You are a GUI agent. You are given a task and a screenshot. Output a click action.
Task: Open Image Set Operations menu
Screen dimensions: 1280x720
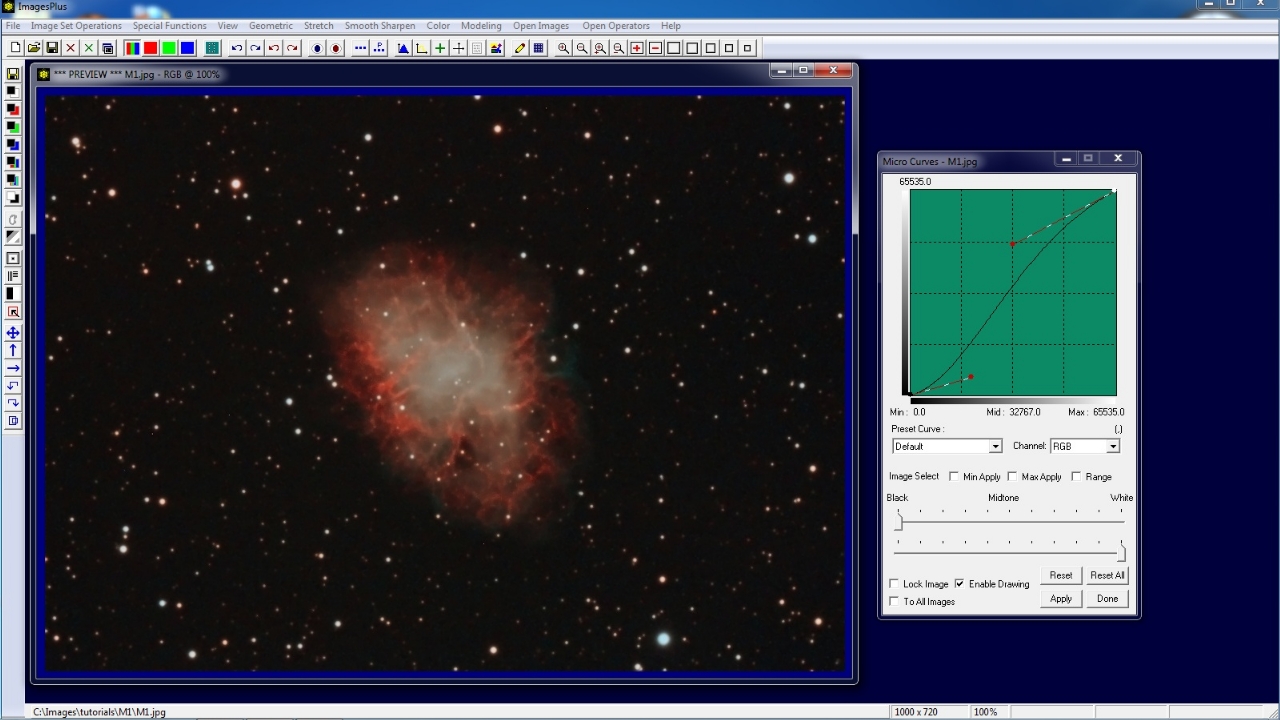[76, 26]
